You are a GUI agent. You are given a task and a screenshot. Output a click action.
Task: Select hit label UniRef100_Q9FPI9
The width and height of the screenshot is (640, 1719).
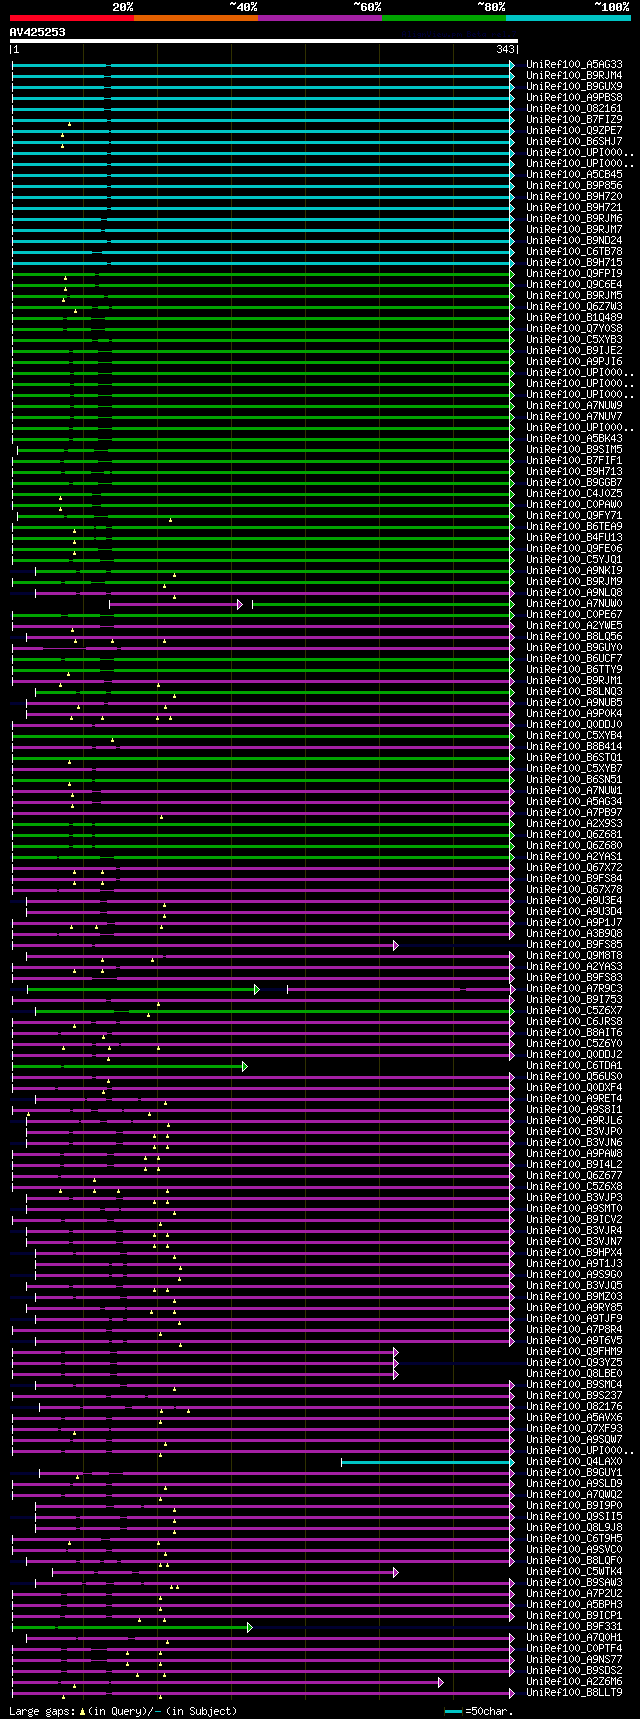click(574, 274)
